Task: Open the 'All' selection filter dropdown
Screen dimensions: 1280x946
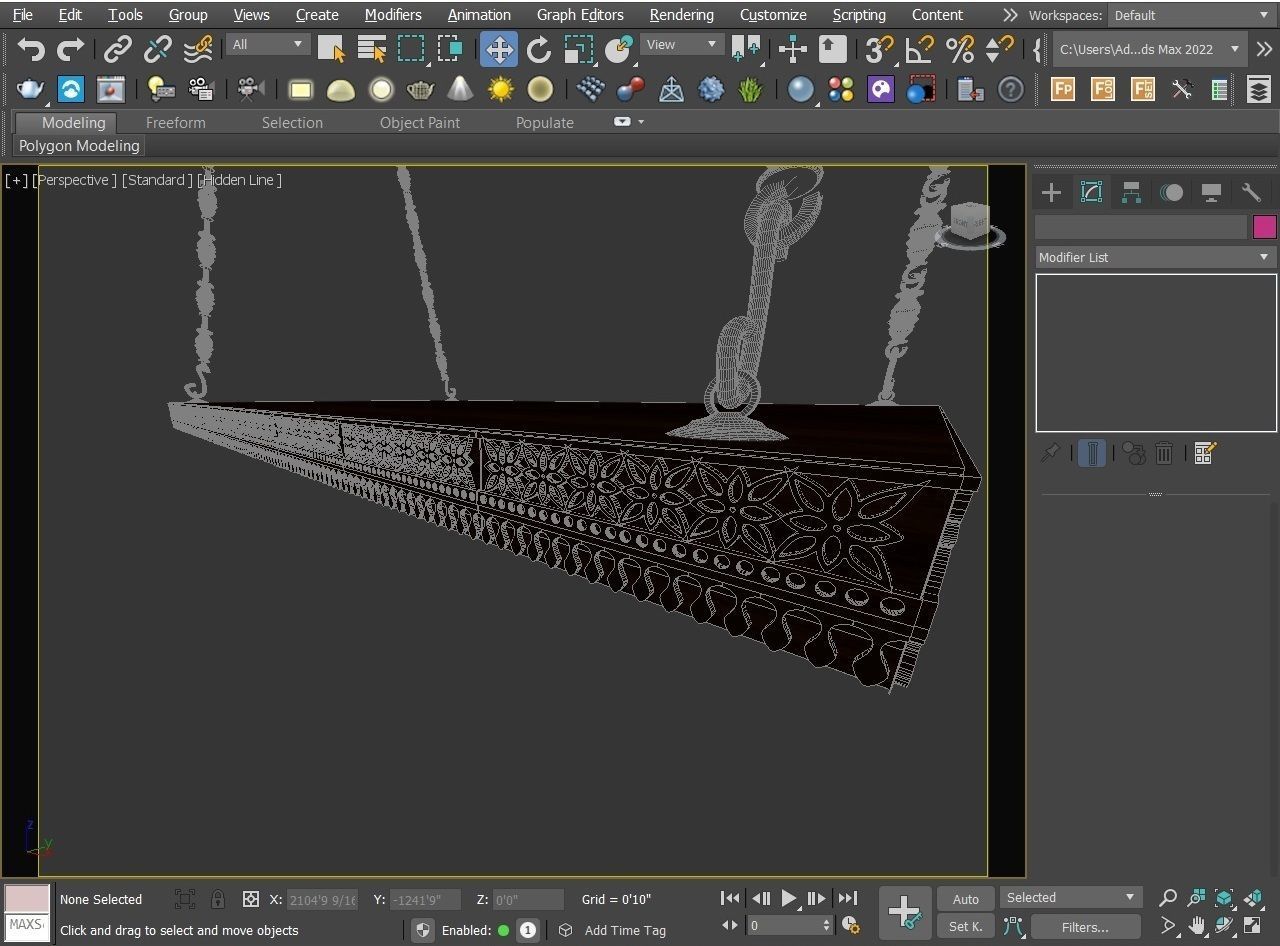Action: coord(268,45)
